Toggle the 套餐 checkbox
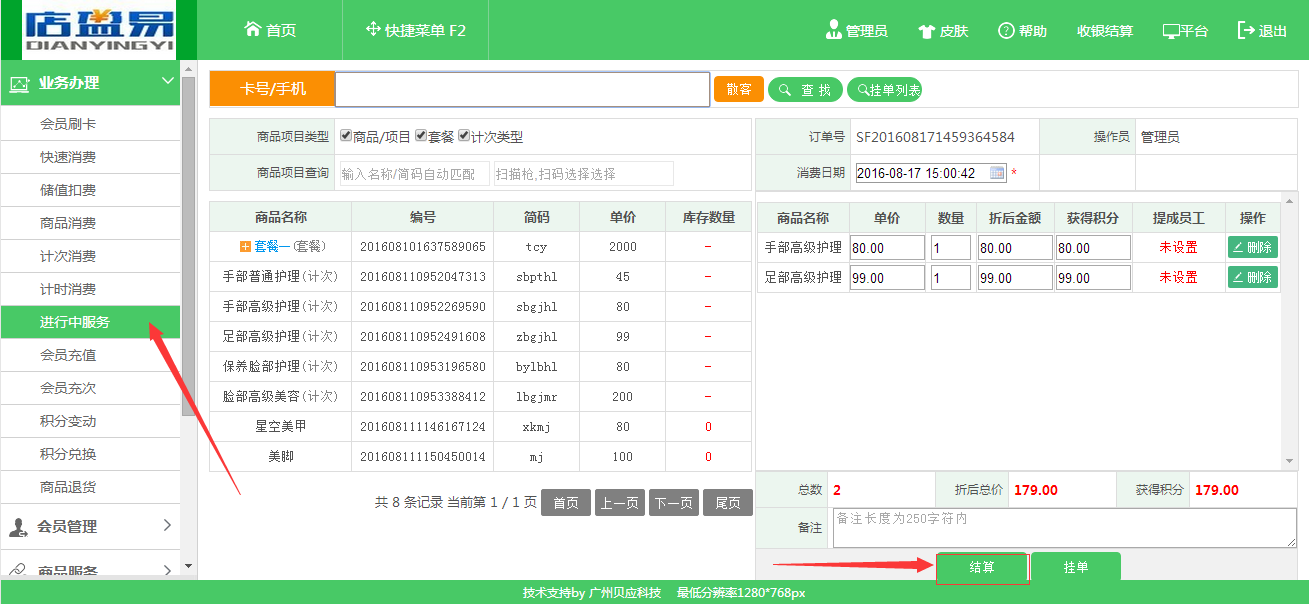This screenshot has height=604, width=1309. coord(421,136)
